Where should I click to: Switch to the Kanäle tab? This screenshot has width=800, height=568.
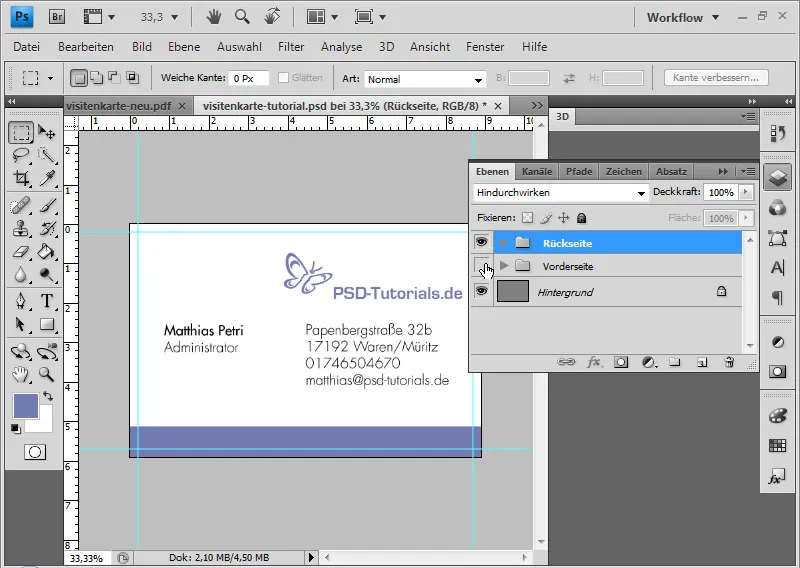pos(537,171)
